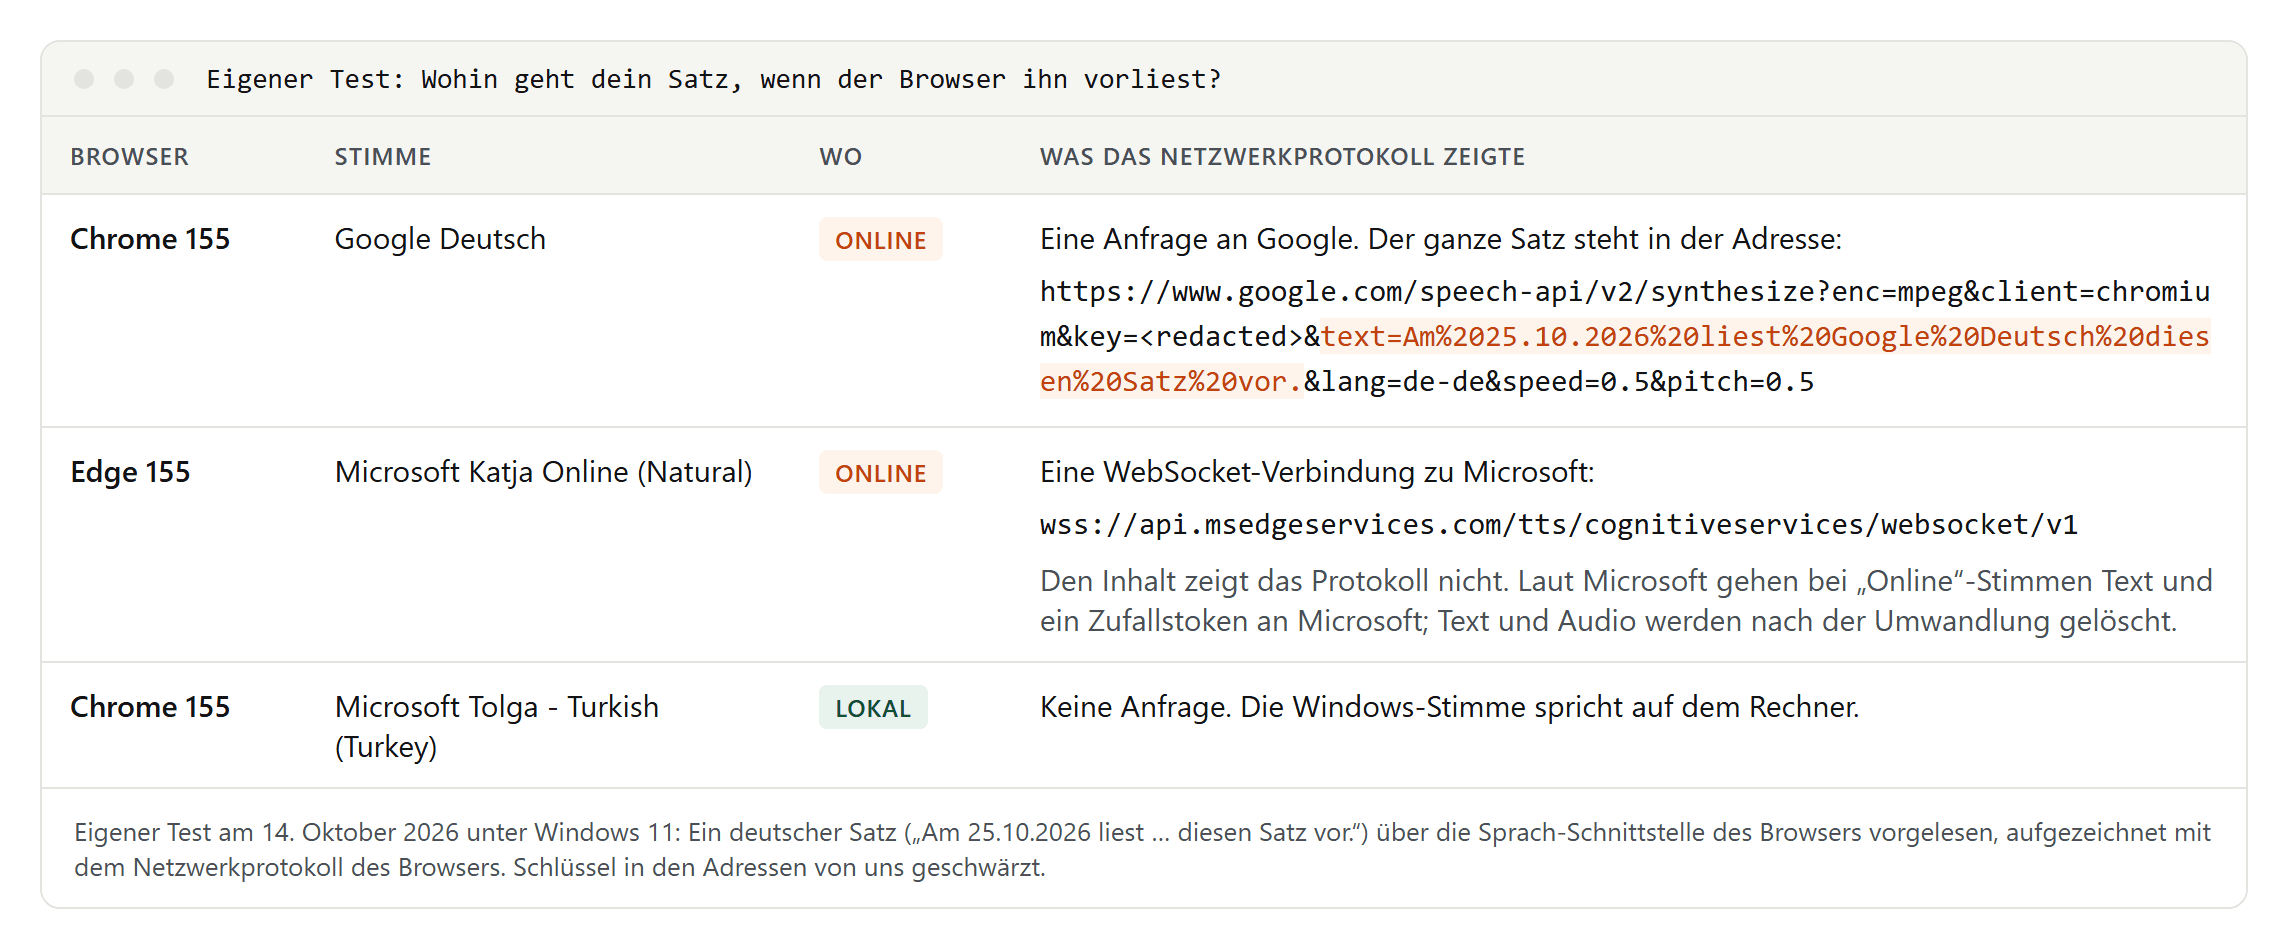Select the BROWSER column header
2288x949 pixels.
point(129,157)
